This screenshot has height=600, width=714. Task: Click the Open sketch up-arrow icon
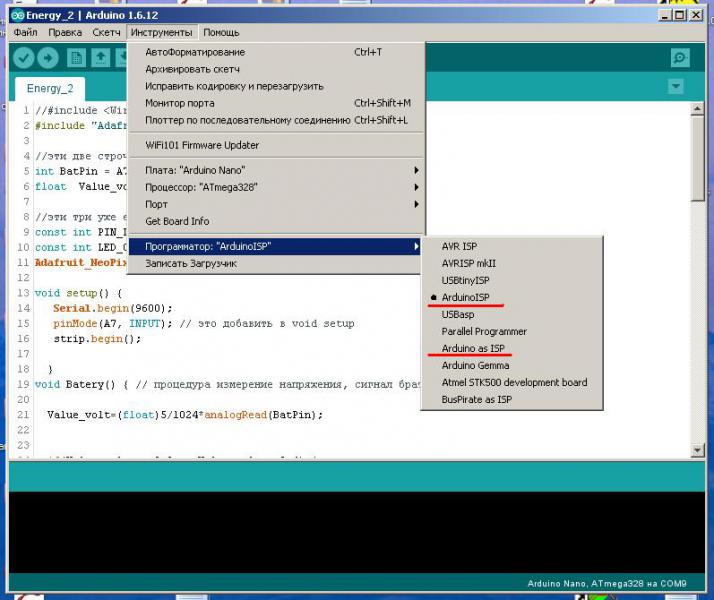[x=101, y=58]
